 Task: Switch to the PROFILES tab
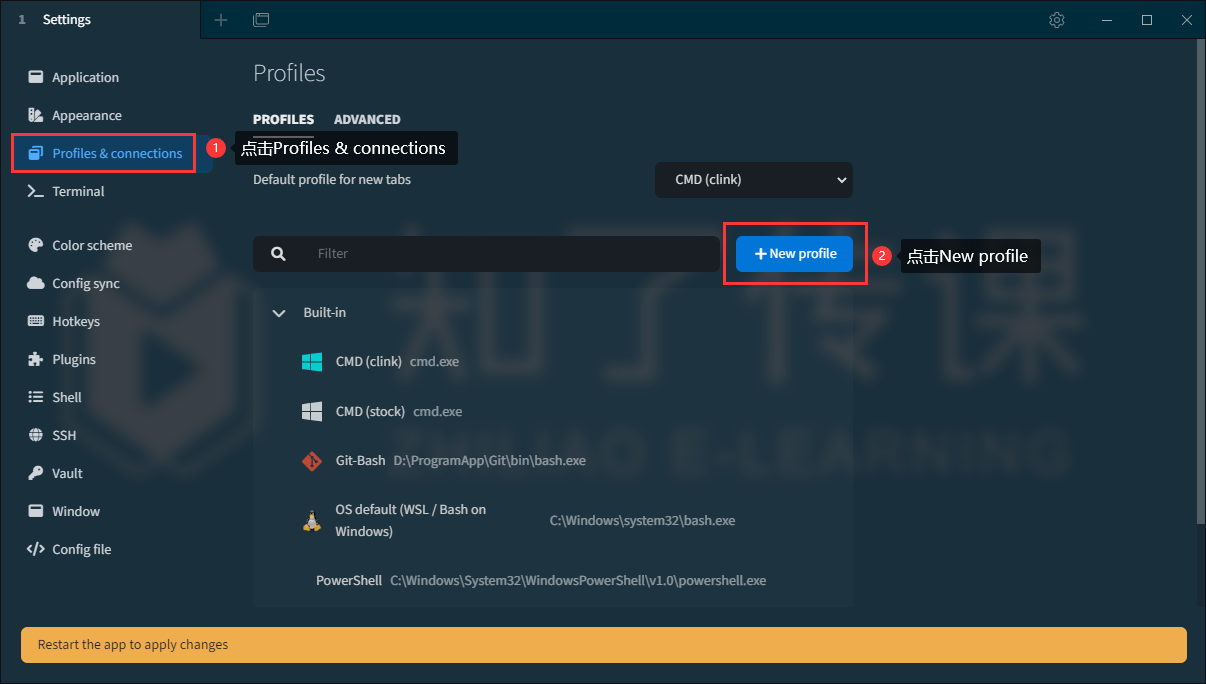[283, 119]
